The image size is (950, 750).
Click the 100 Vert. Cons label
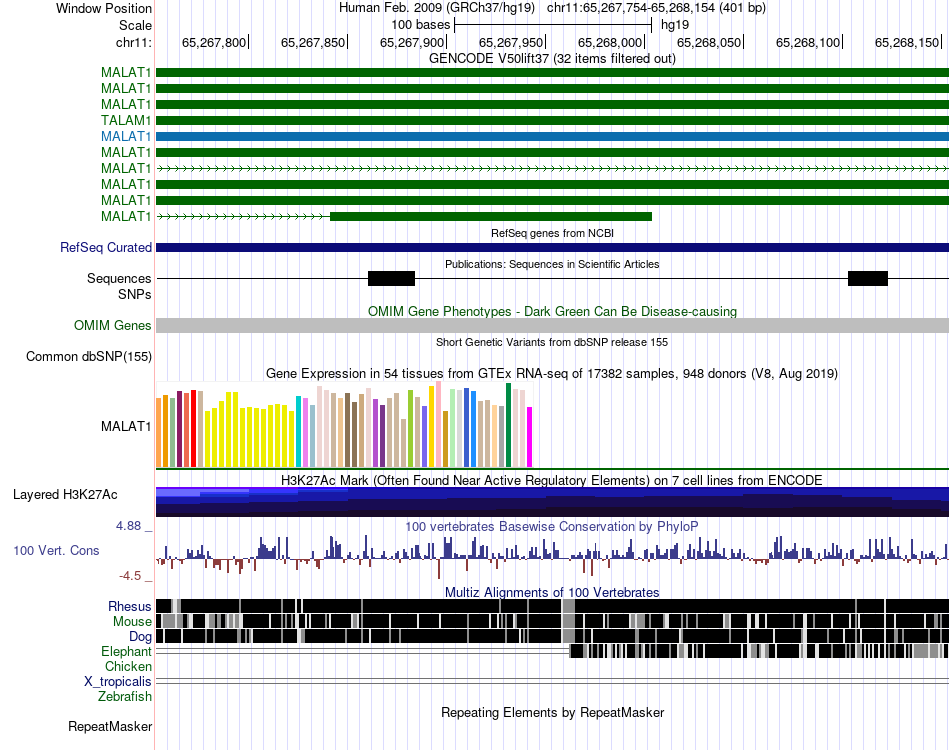(x=56, y=551)
